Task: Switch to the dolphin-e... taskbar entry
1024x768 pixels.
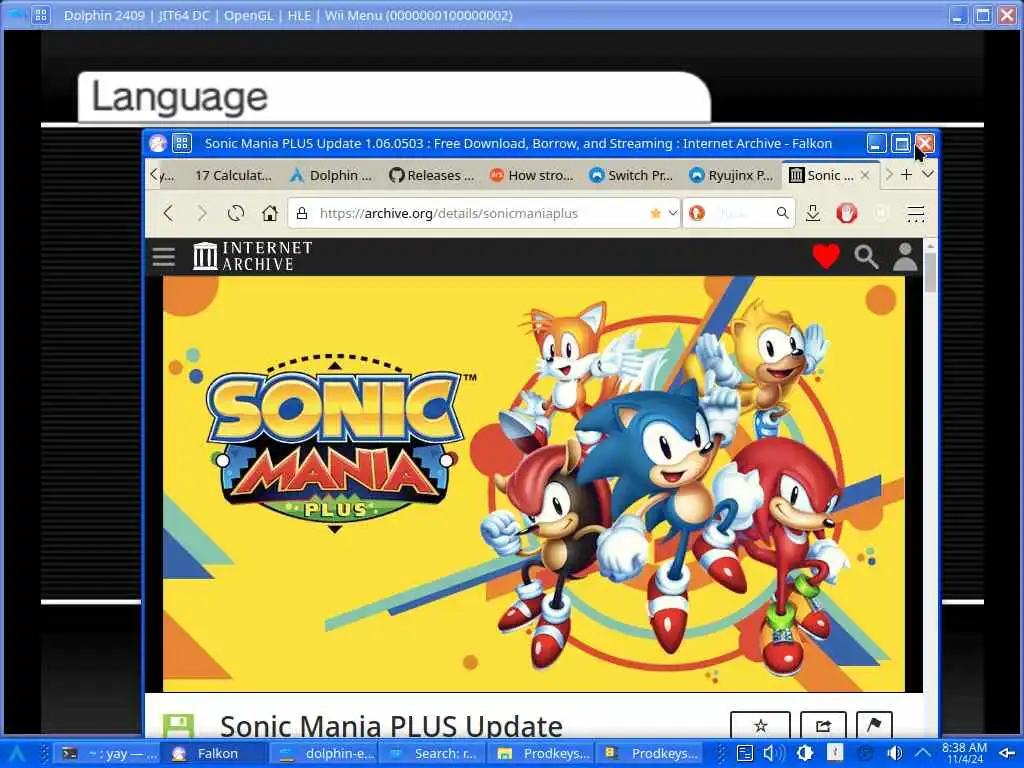Action: point(324,754)
